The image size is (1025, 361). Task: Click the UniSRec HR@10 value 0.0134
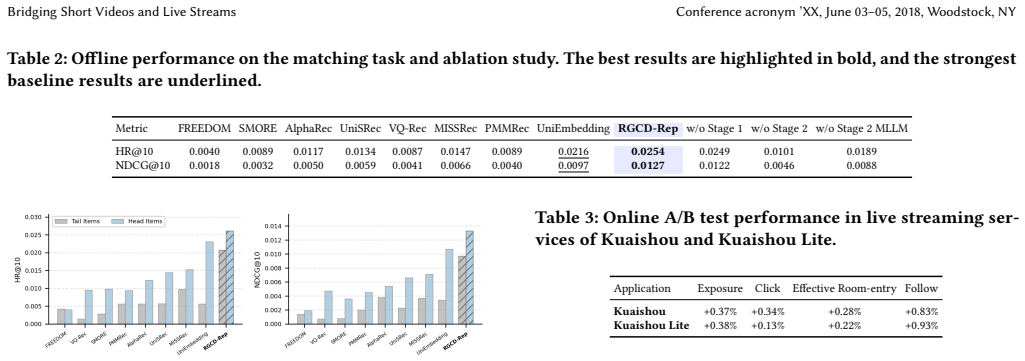coord(360,152)
